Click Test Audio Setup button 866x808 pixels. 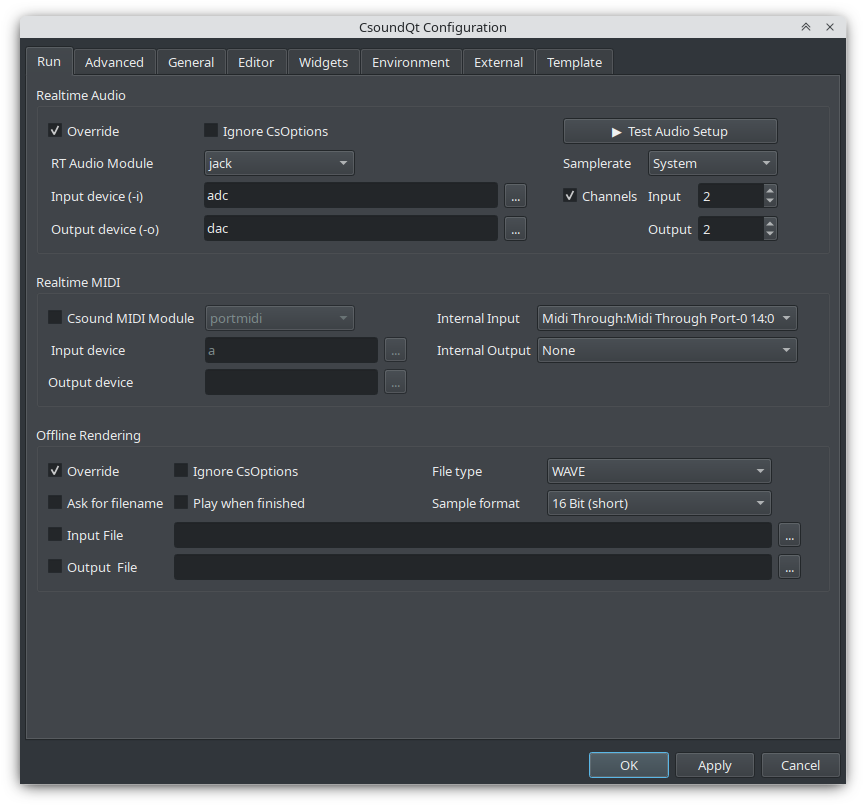[670, 131]
